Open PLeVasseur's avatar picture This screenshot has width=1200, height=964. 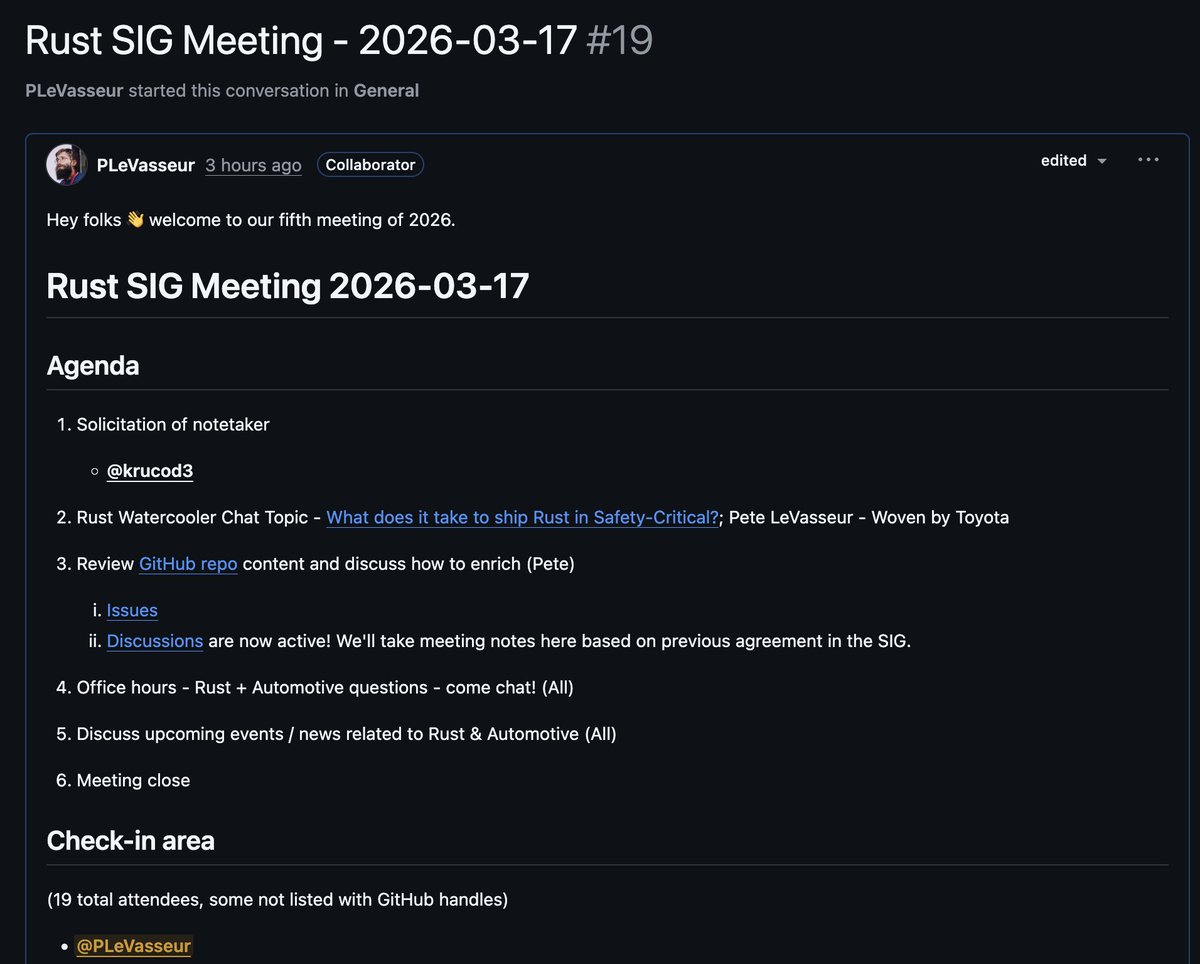pos(66,165)
